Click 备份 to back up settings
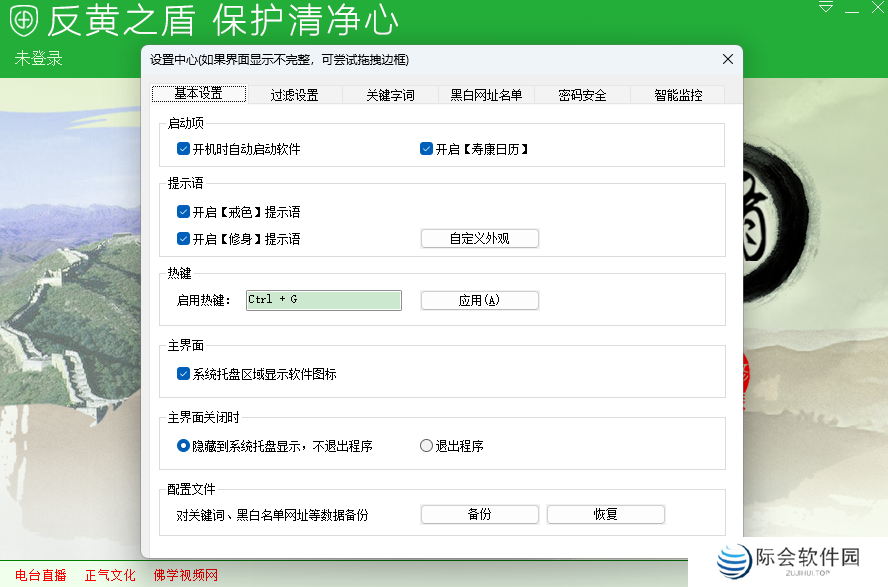Screen dimensions: 888x587 click(x=479, y=514)
